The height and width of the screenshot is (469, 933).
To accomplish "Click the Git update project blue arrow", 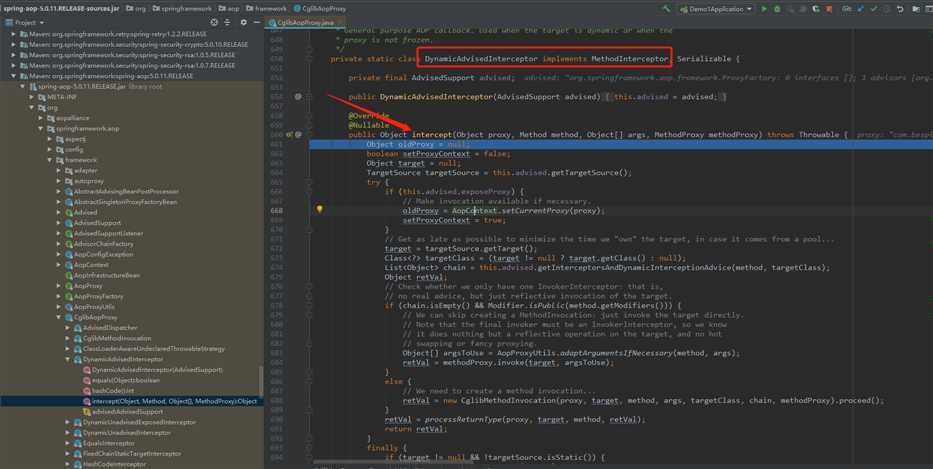I will [x=861, y=9].
